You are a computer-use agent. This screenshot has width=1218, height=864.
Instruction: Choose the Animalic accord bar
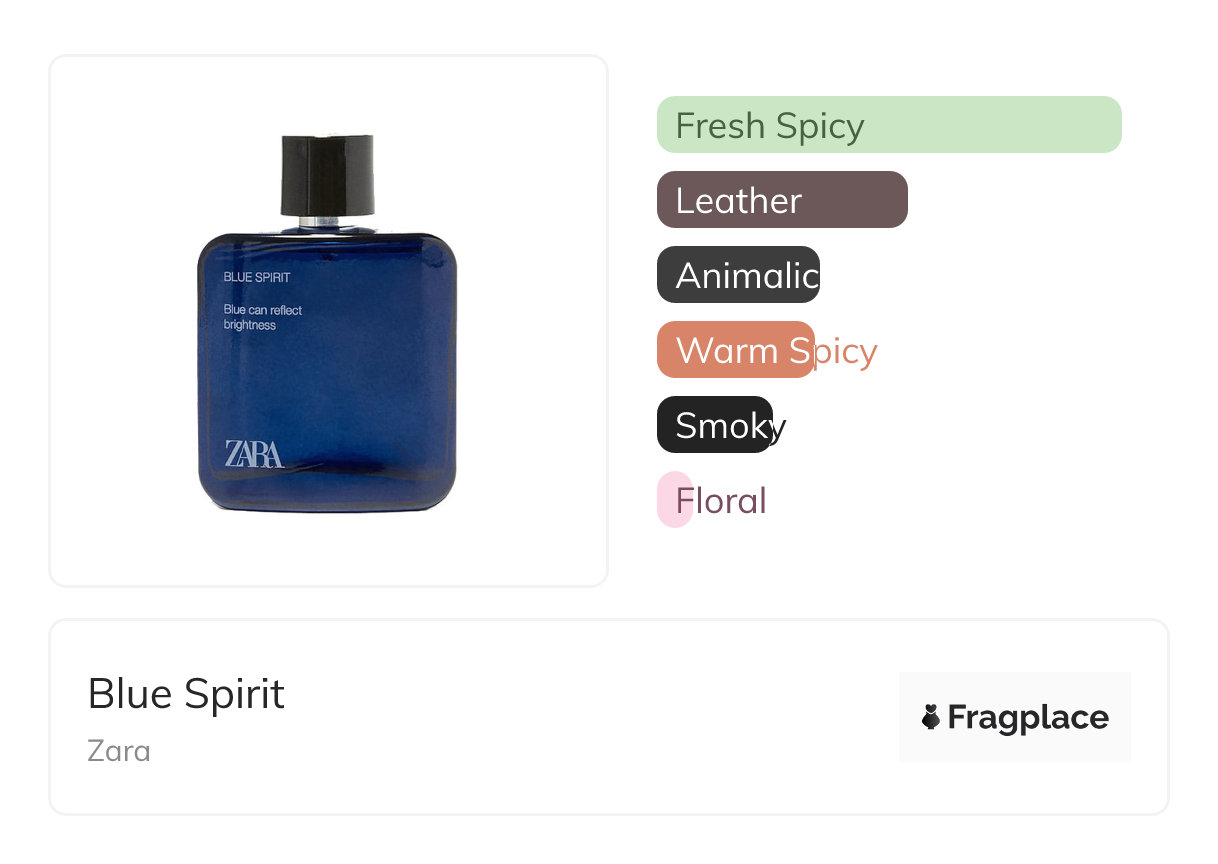click(738, 275)
